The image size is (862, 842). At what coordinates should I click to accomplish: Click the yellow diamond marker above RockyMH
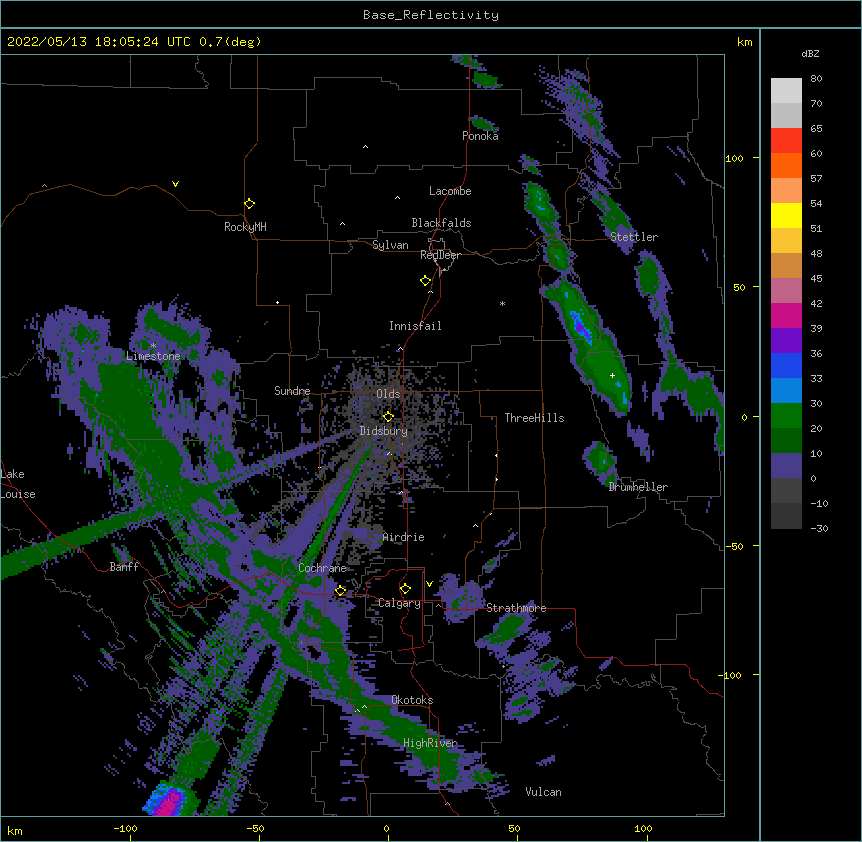pyautogui.click(x=249, y=203)
